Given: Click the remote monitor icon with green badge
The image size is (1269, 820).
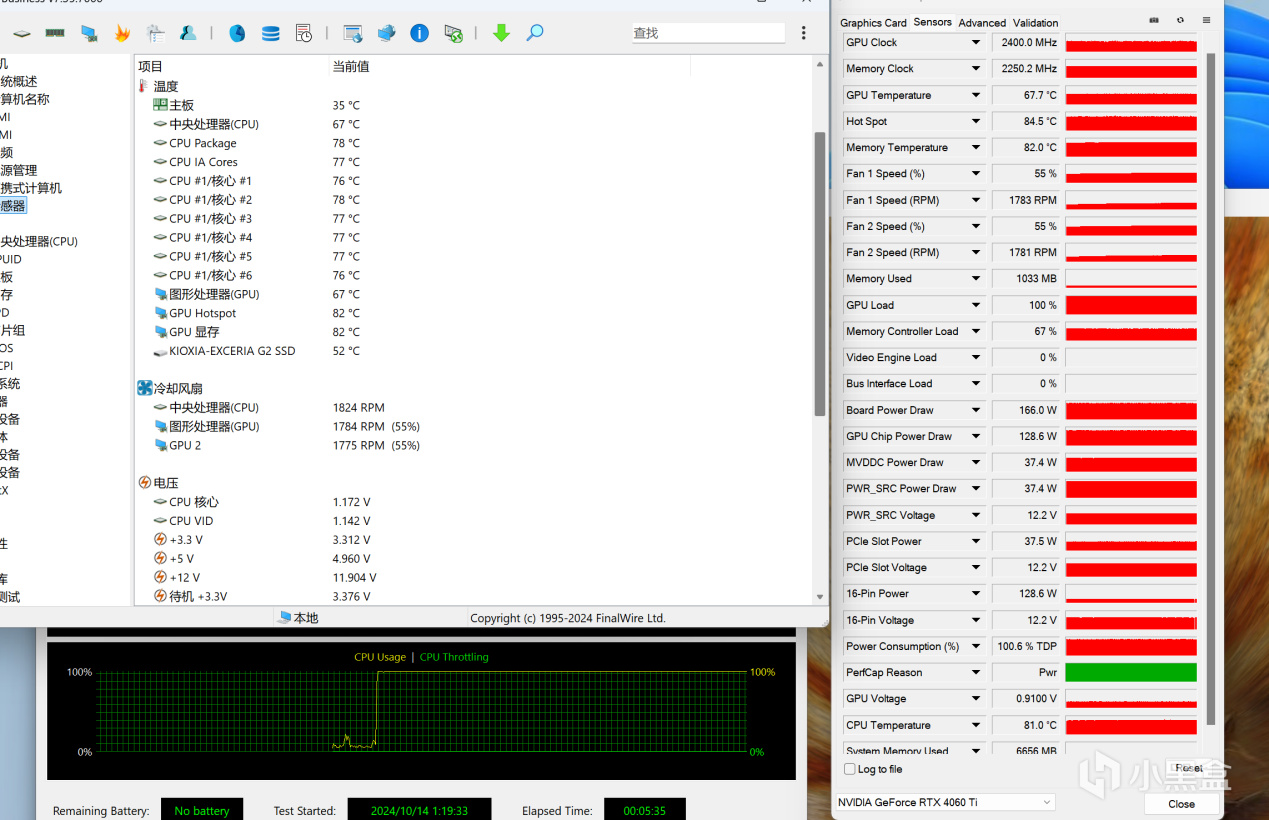Looking at the screenshot, I should [453, 34].
